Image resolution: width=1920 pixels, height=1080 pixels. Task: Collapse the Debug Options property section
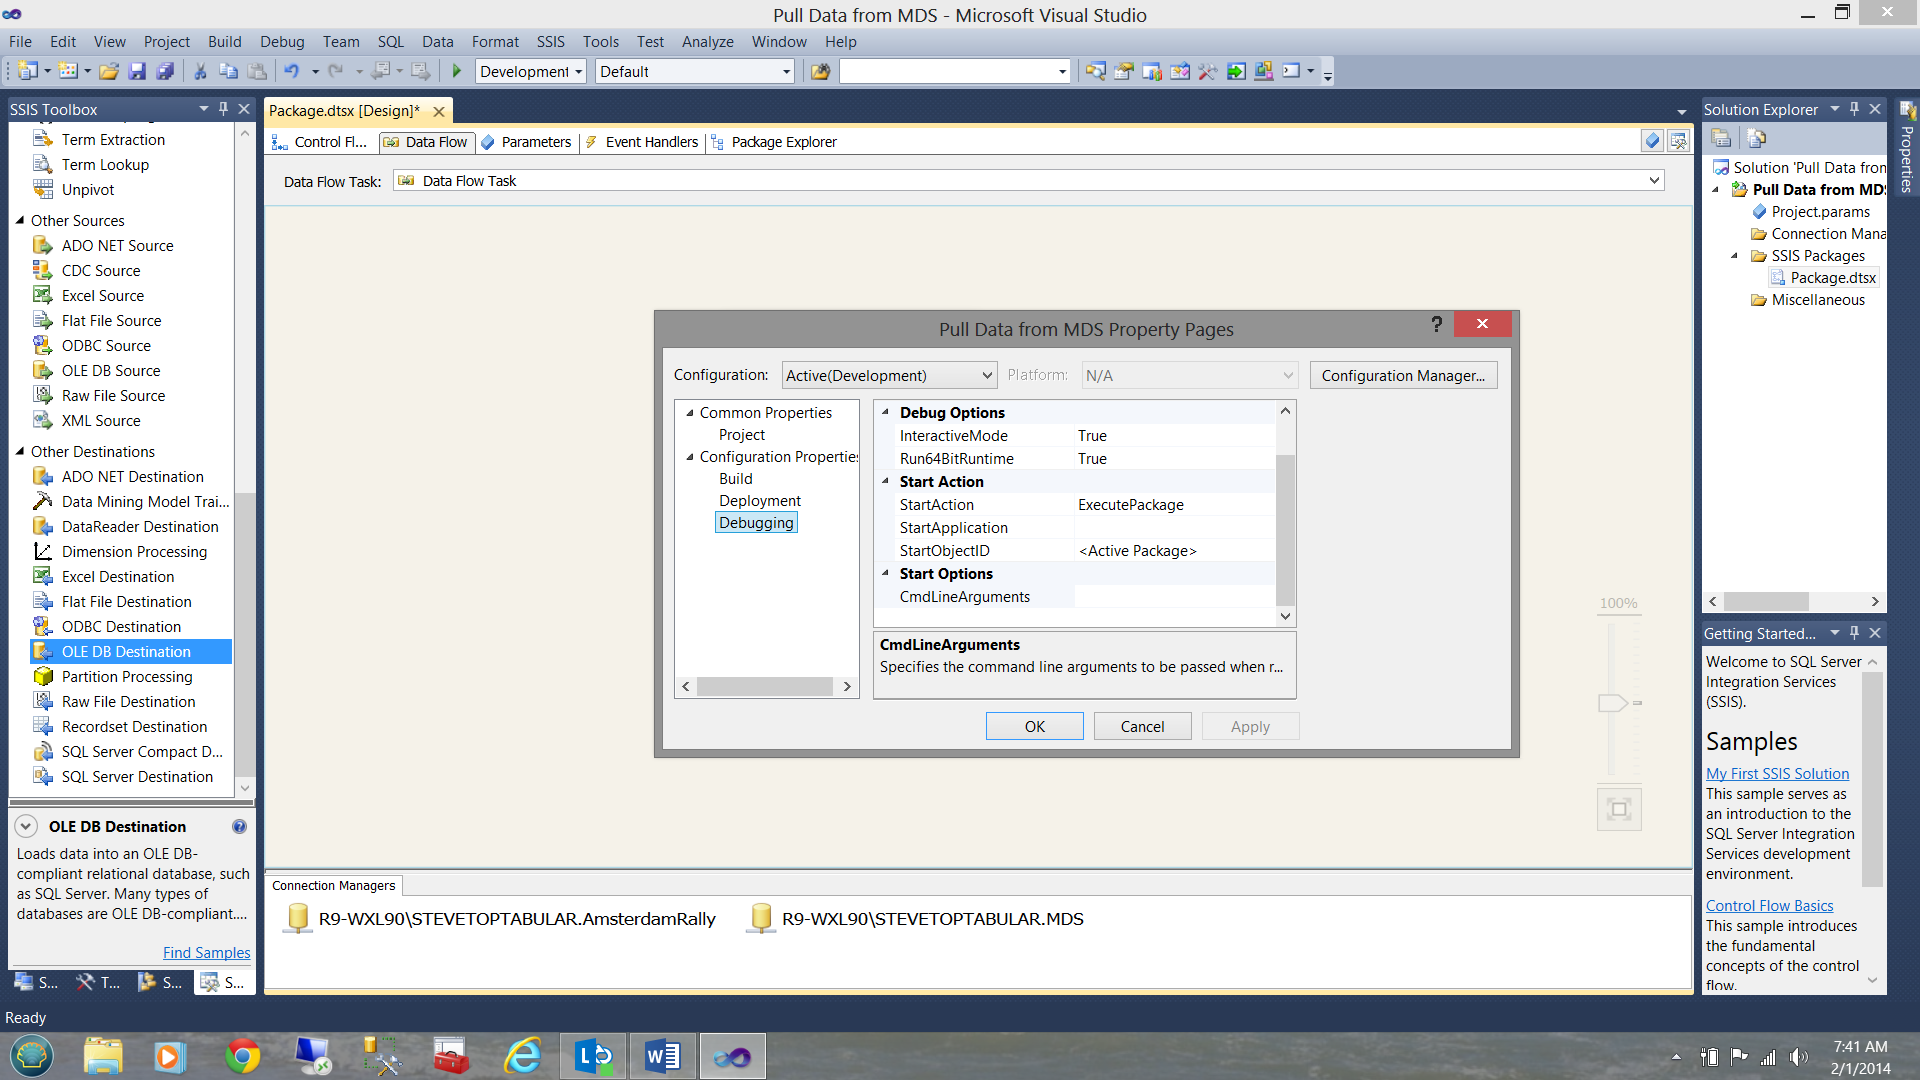[886, 412]
